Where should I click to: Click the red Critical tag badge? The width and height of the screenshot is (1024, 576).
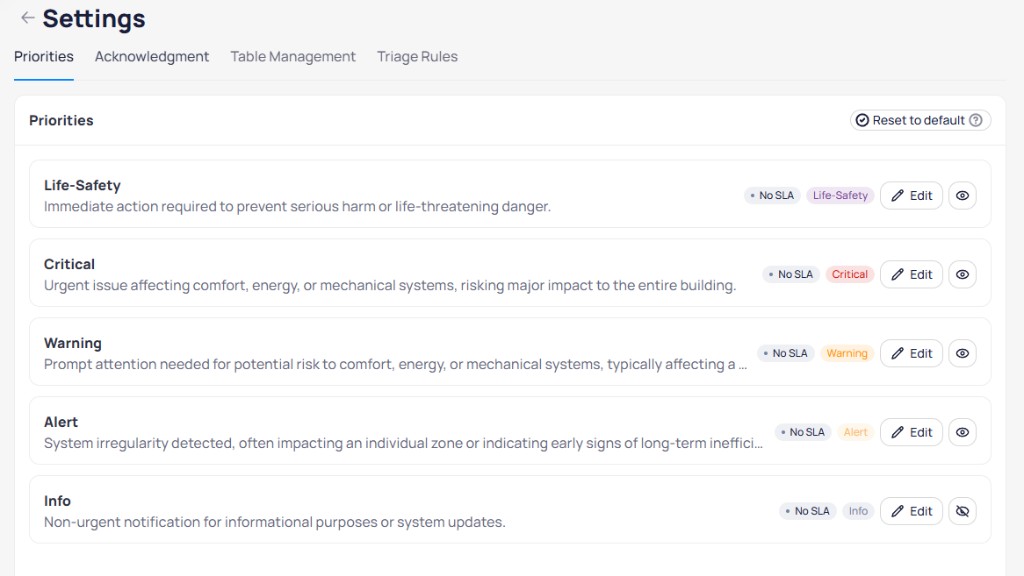pos(850,274)
